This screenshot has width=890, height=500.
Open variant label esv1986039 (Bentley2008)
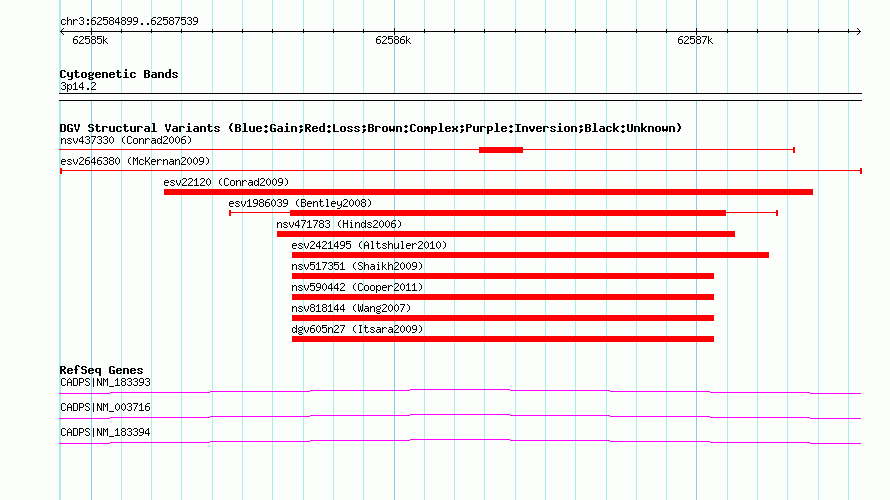(300, 203)
